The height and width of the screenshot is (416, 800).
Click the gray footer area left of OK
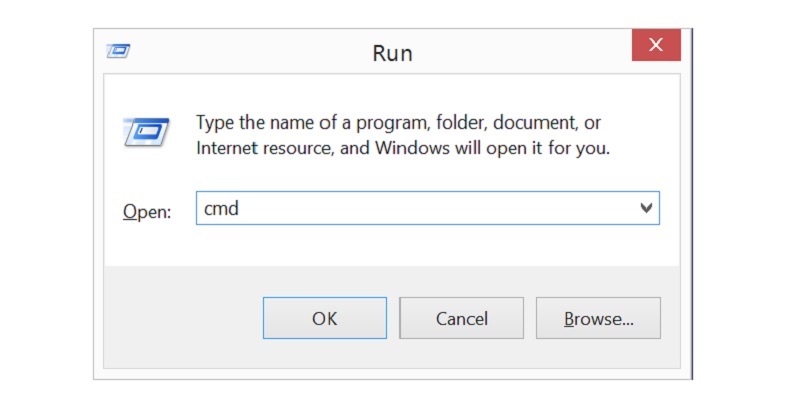180,318
